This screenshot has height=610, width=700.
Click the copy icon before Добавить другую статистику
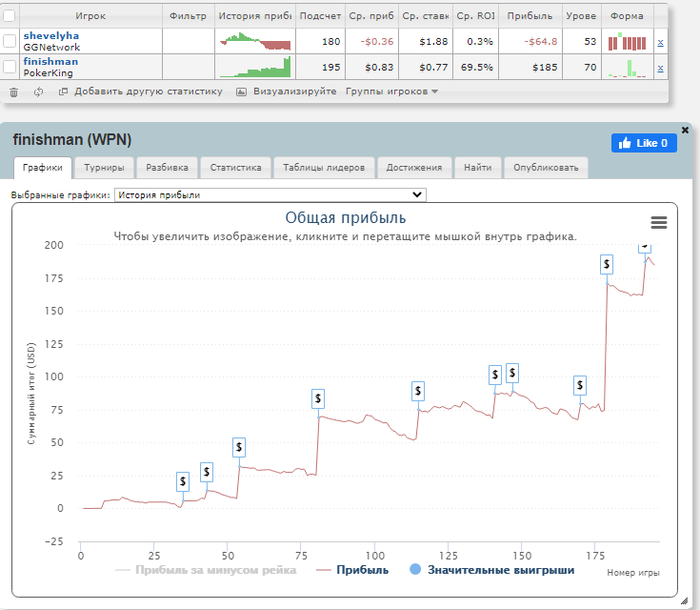tap(63, 92)
